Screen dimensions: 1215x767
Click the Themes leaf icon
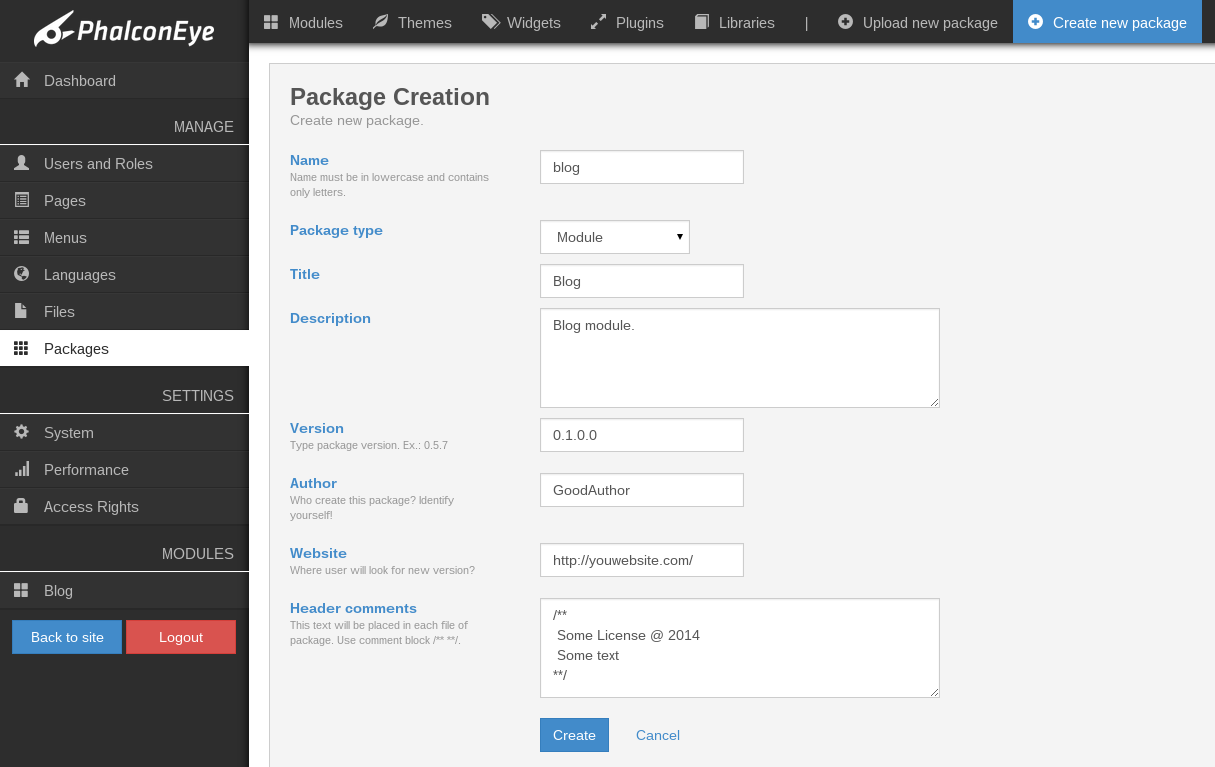tap(380, 22)
